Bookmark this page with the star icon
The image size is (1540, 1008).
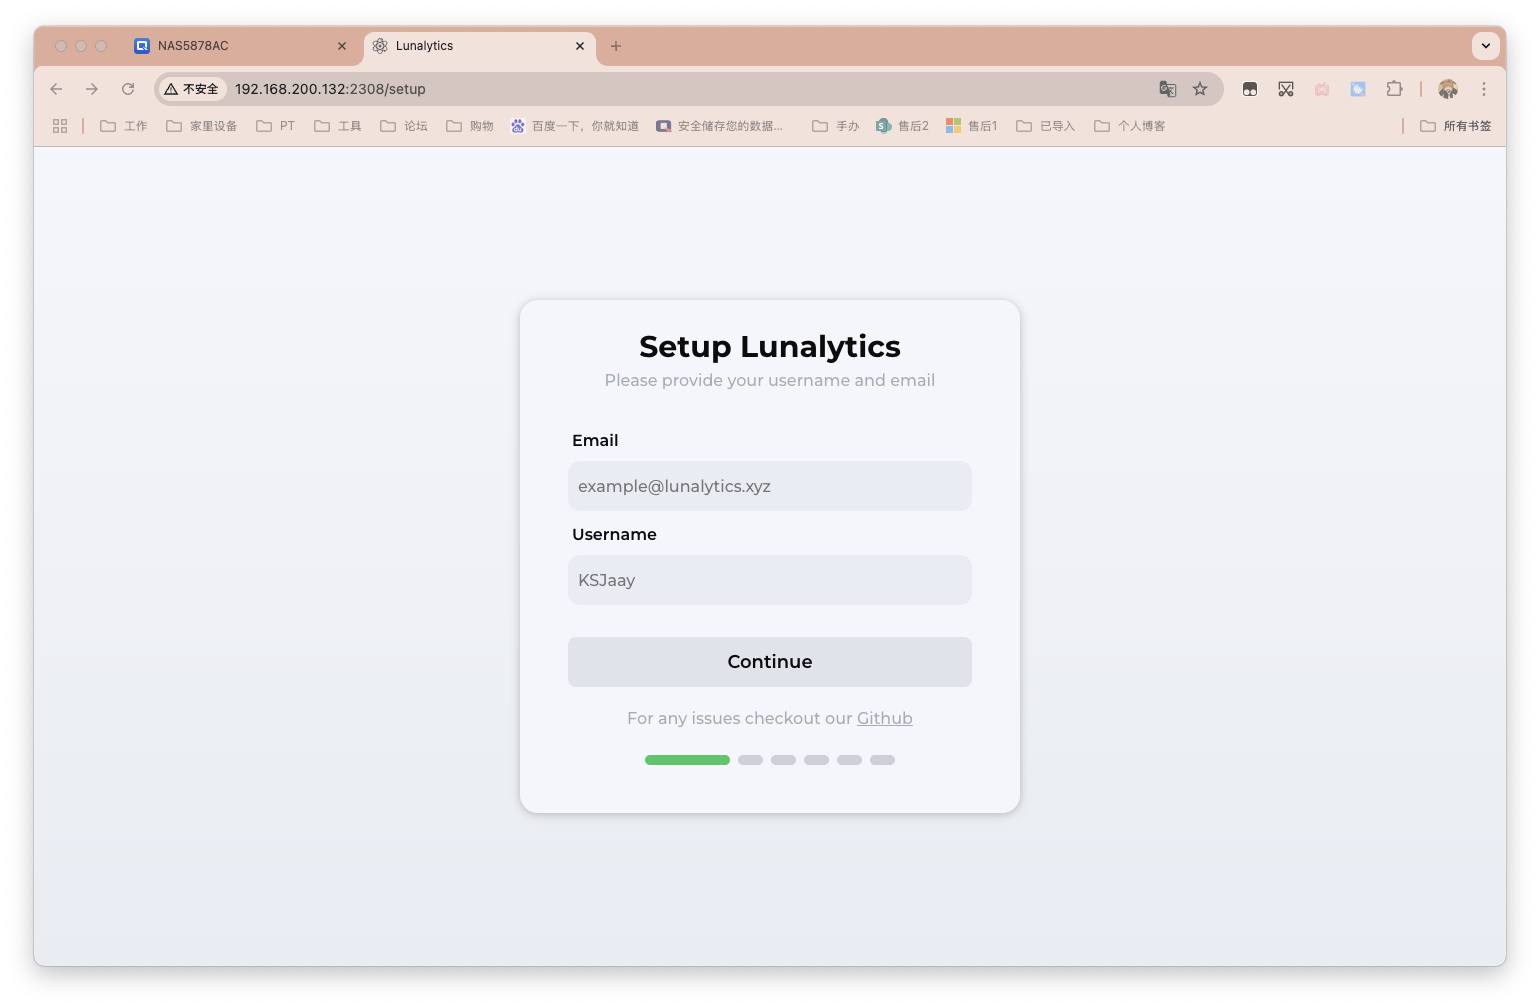(x=1200, y=89)
